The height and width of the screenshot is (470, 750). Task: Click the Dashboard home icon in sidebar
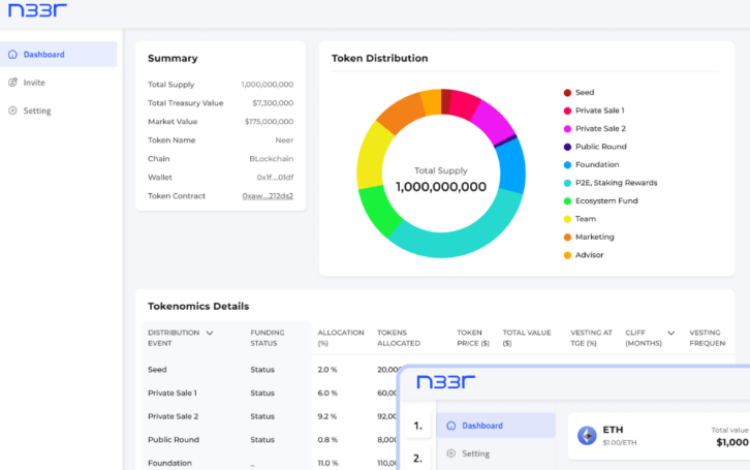(x=13, y=54)
